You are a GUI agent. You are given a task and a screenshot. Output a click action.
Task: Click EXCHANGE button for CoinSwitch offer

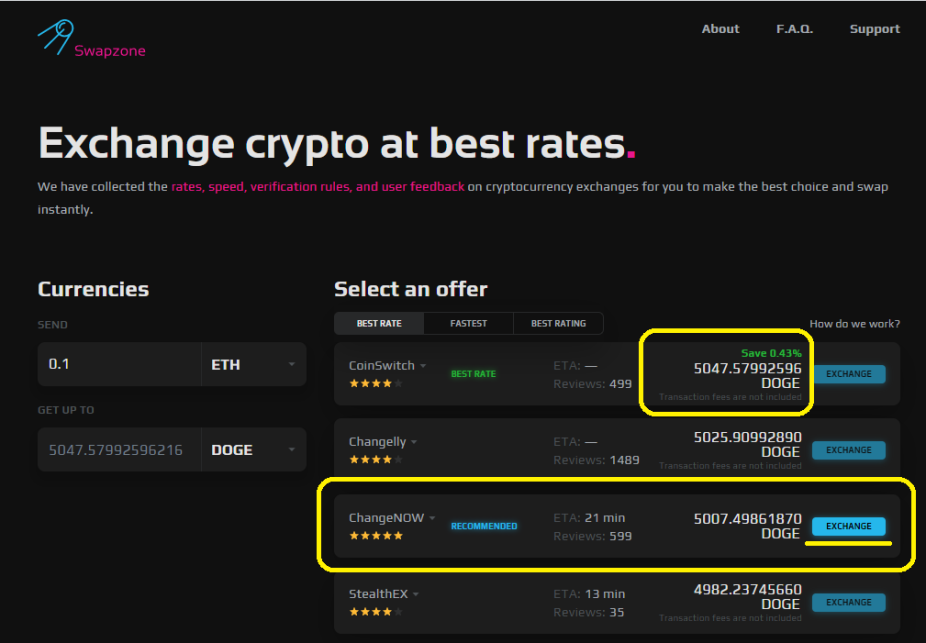pyautogui.click(x=849, y=374)
